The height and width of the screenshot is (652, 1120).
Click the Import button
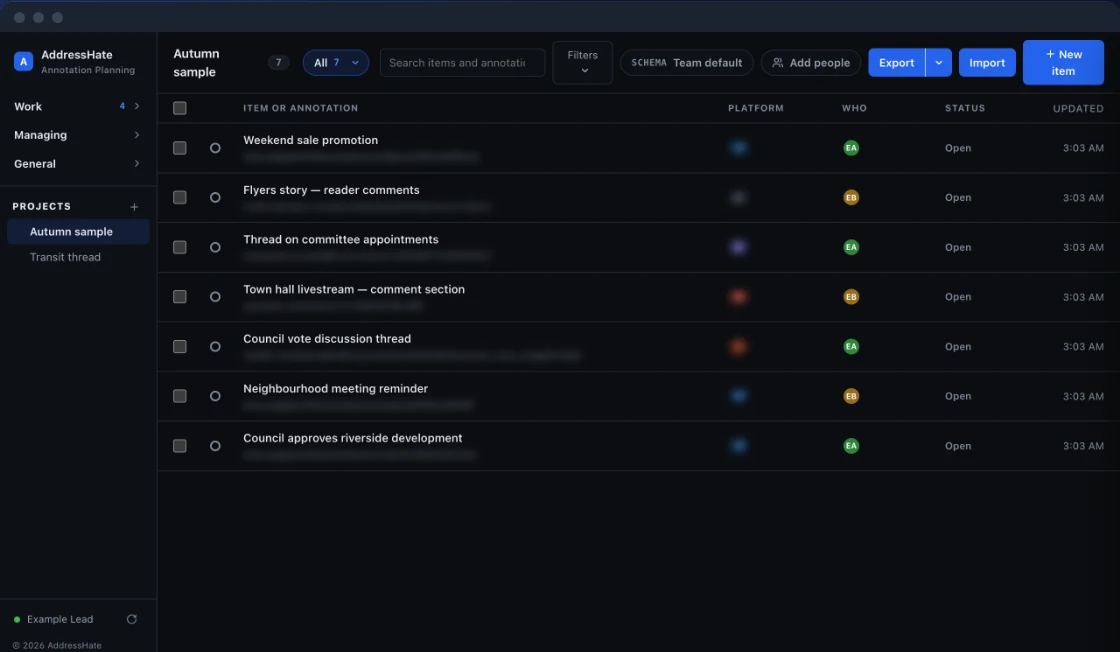(987, 63)
